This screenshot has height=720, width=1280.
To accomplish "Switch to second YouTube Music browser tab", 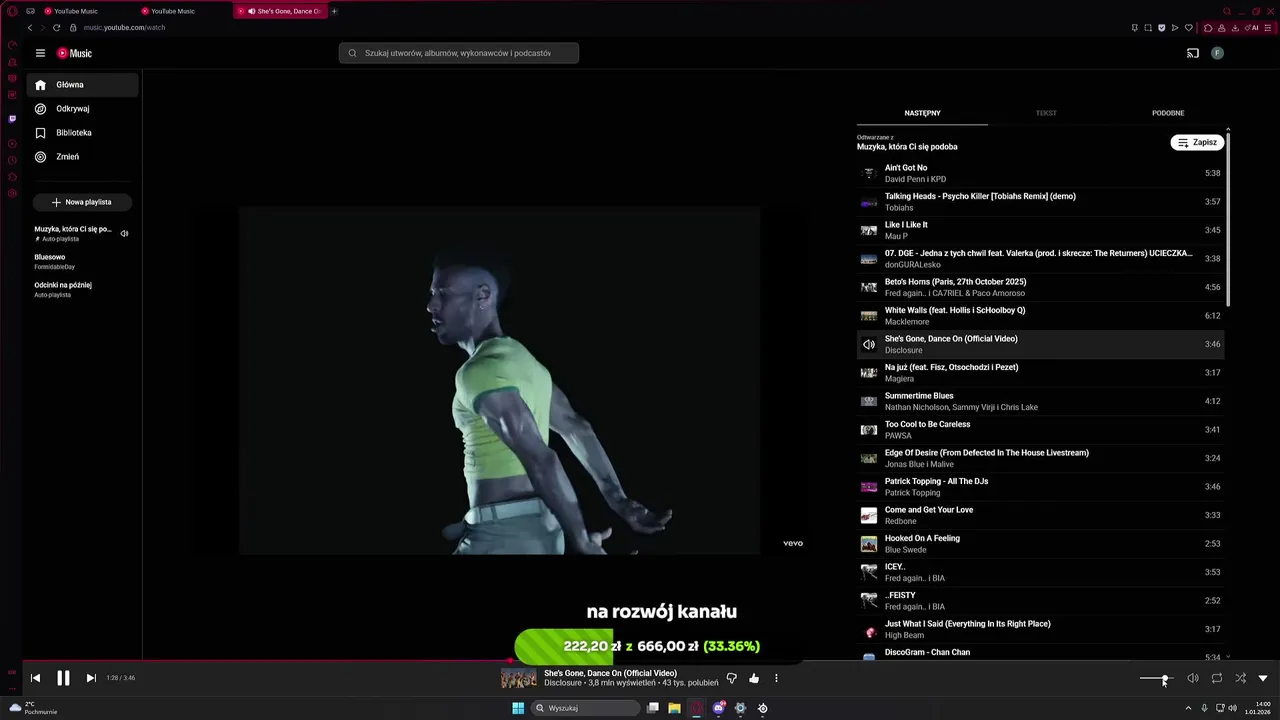I will (x=173, y=11).
